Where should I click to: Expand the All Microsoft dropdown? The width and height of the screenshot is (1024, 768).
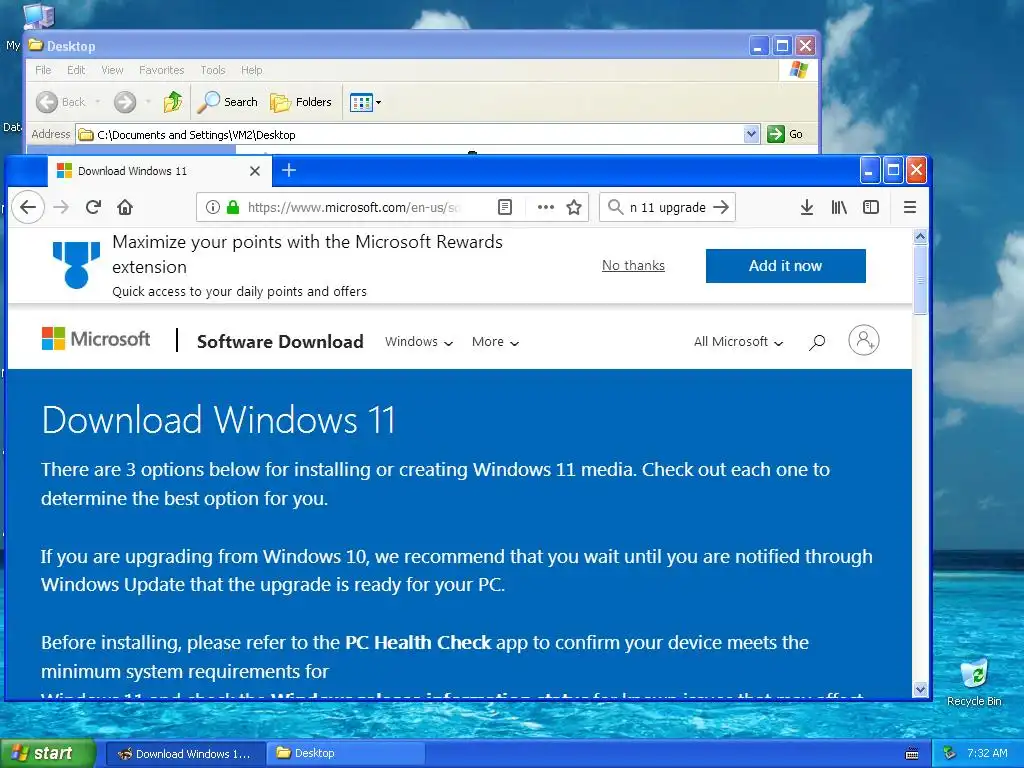pyautogui.click(x=738, y=342)
